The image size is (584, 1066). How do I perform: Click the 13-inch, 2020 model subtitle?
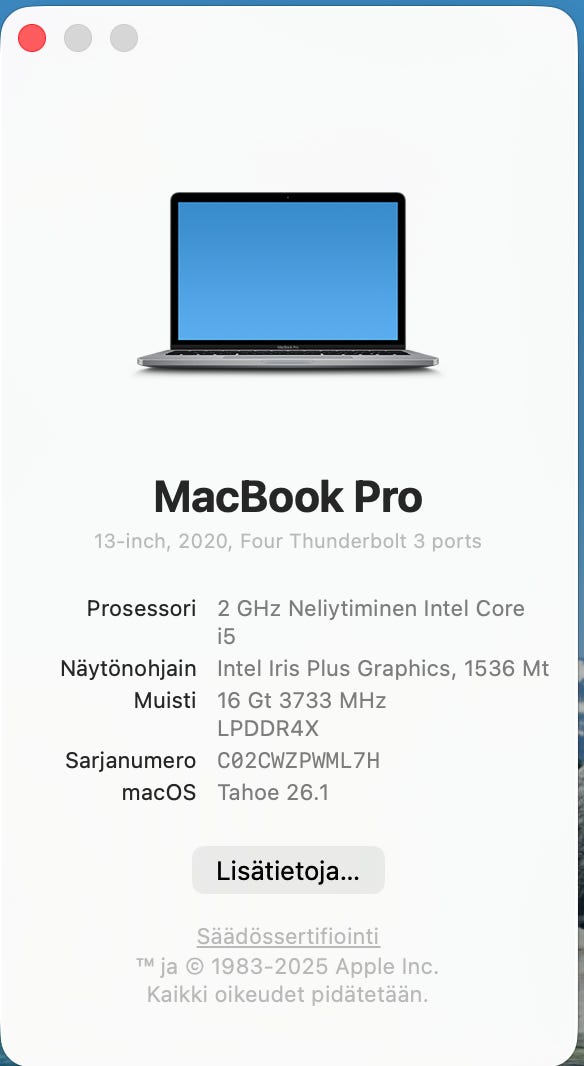click(x=288, y=541)
